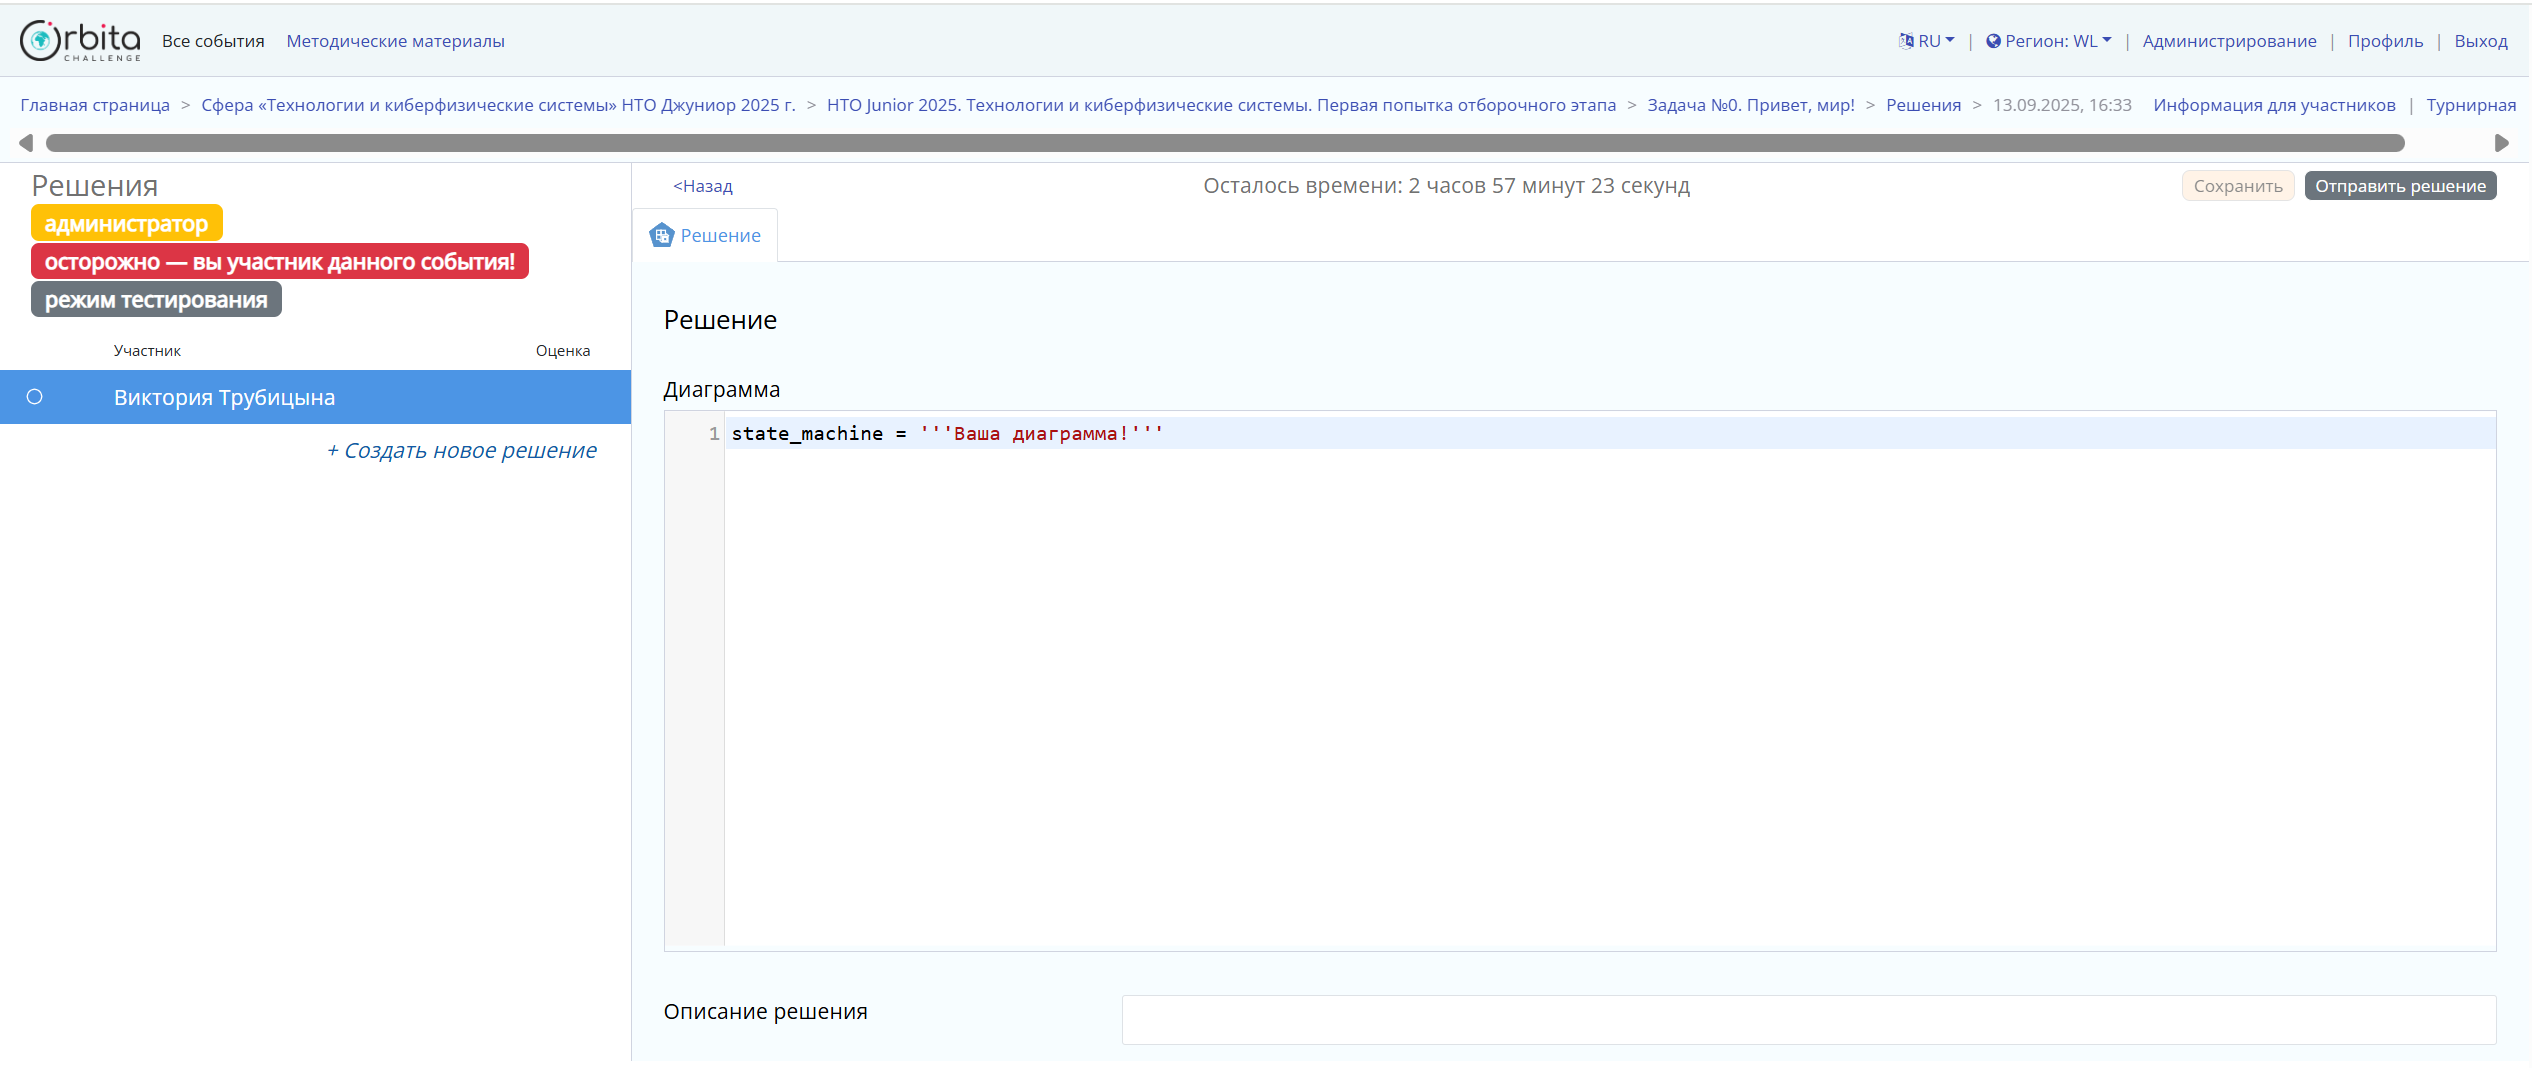Open the Задача №0. Привет, мир! breadcrumb
This screenshot has height=1068, width=2532.
pyautogui.click(x=1750, y=105)
